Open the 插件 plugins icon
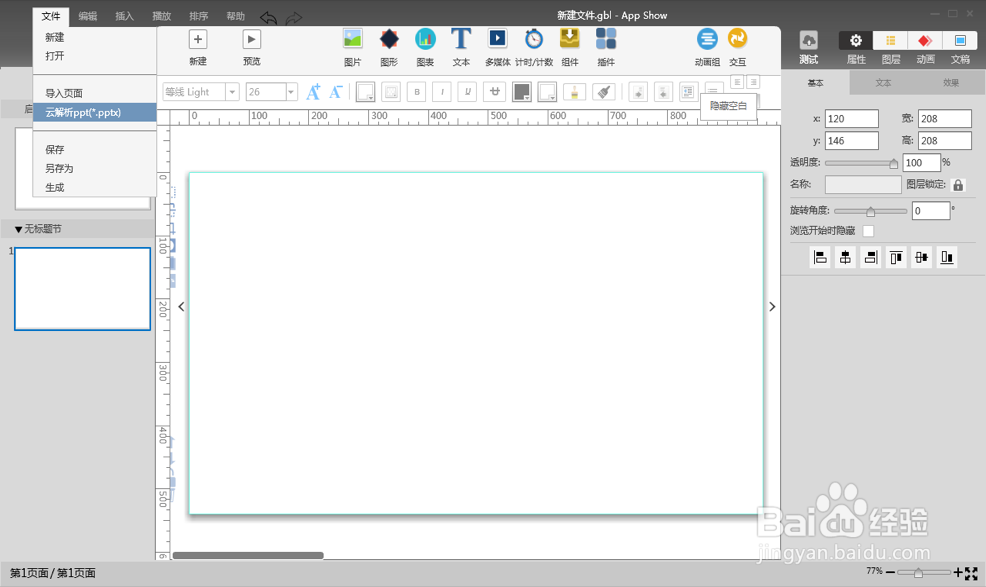This screenshot has height=587, width=986. point(606,39)
